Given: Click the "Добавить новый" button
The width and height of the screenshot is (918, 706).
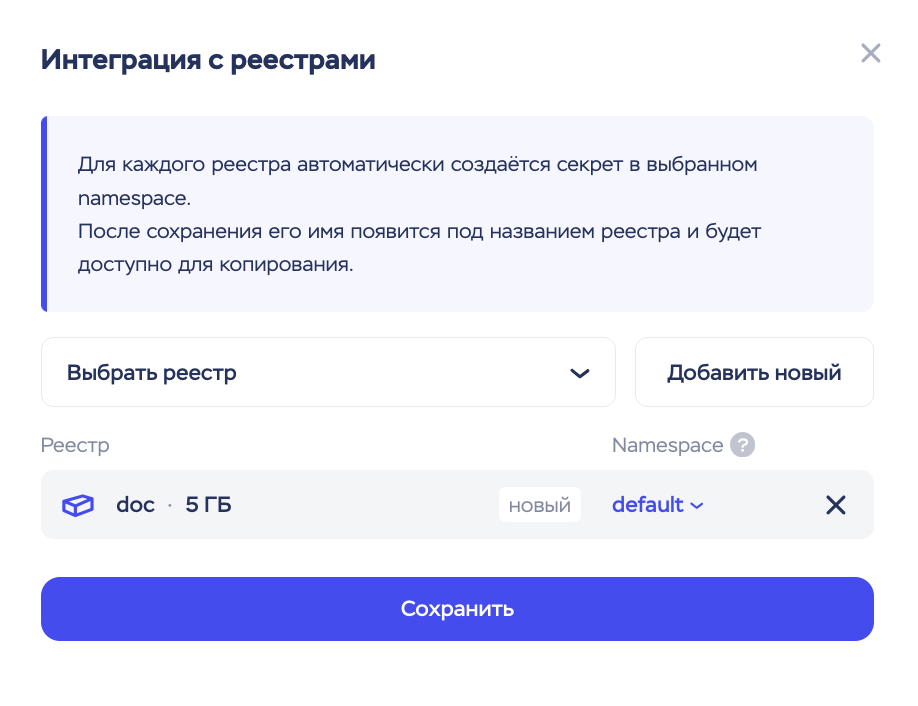Looking at the screenshot, I should (x=754, y=373).
